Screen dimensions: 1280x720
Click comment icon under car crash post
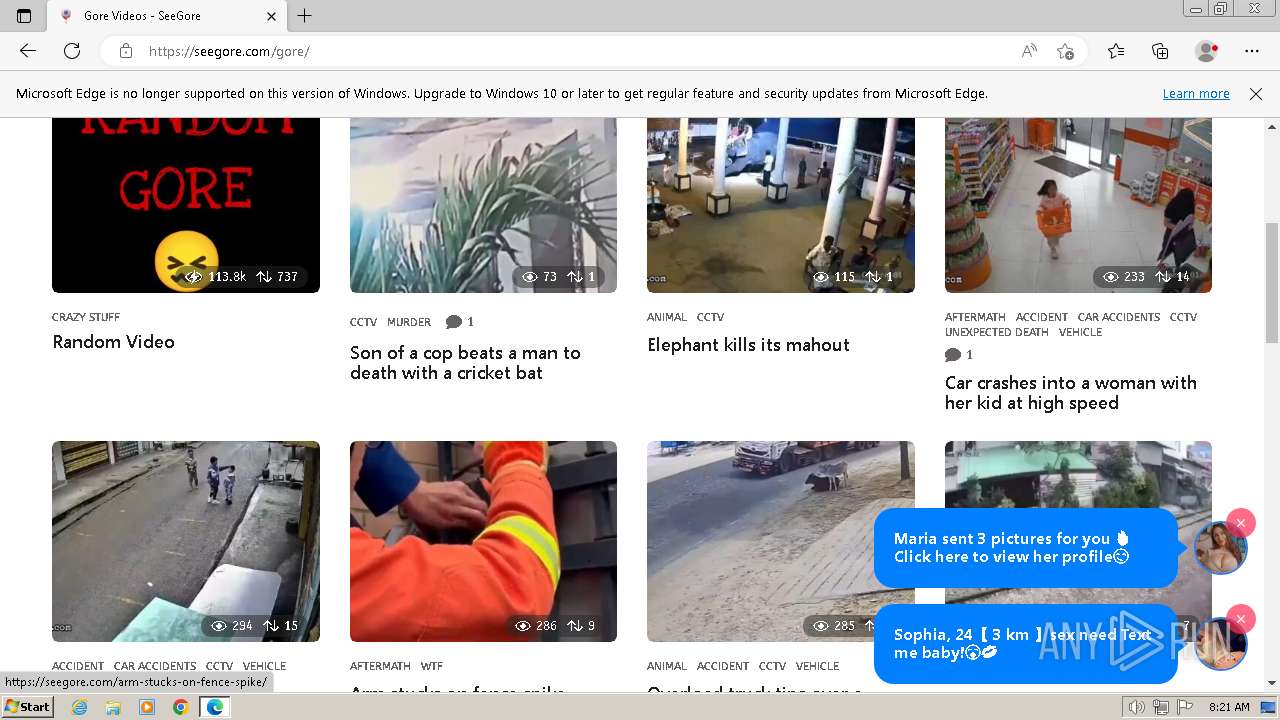953,355
